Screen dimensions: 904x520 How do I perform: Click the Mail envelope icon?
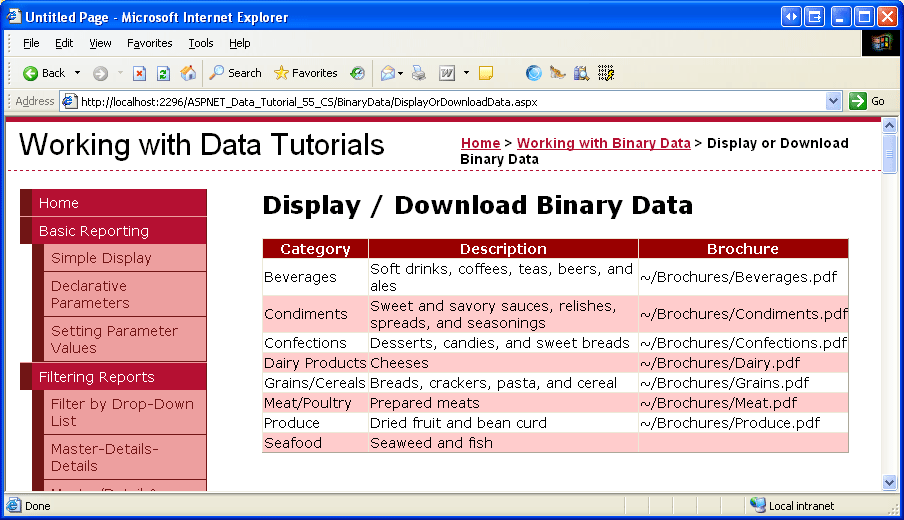click(x=387, y=73)
